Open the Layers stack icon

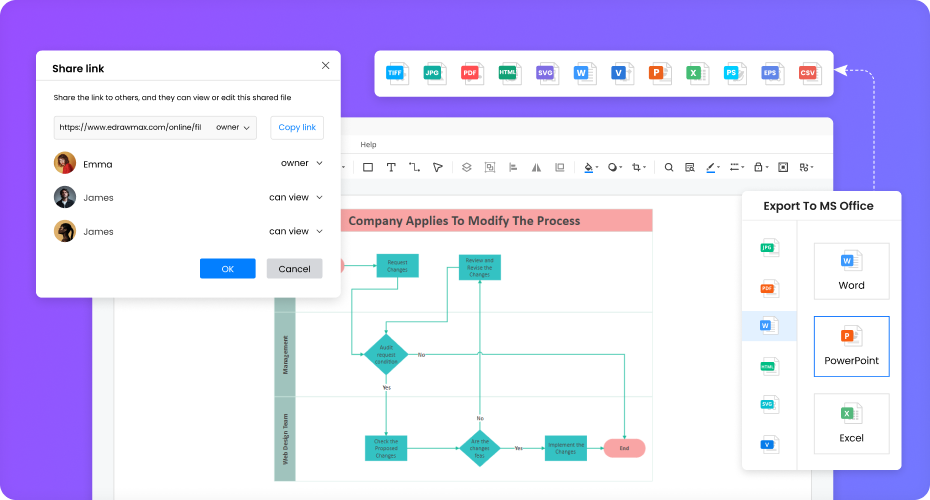466,168
